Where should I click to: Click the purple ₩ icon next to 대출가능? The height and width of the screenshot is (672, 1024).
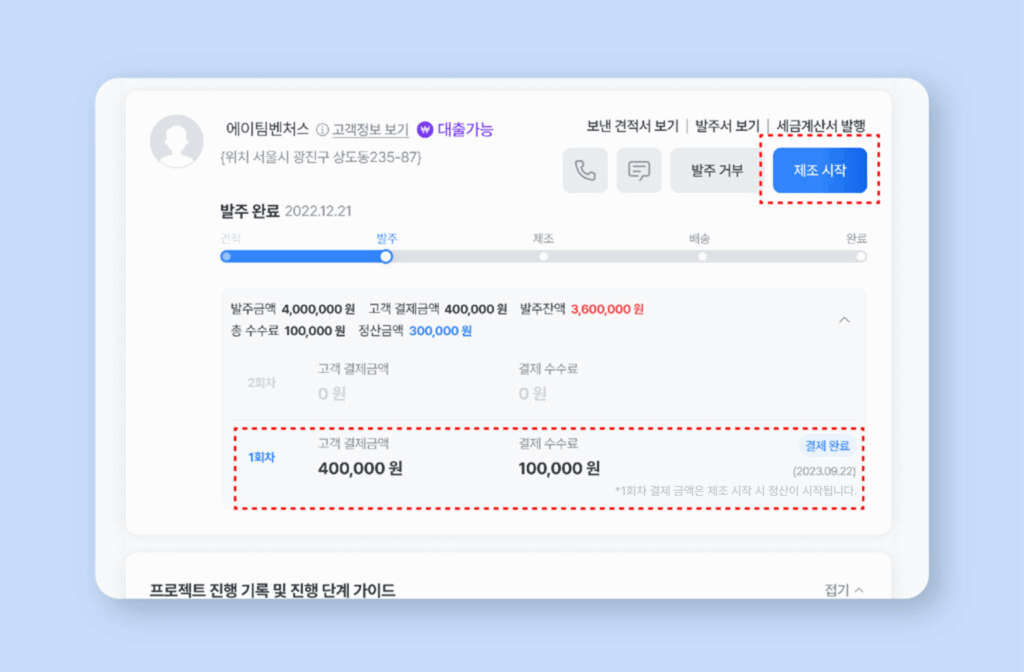click(425, 129)
